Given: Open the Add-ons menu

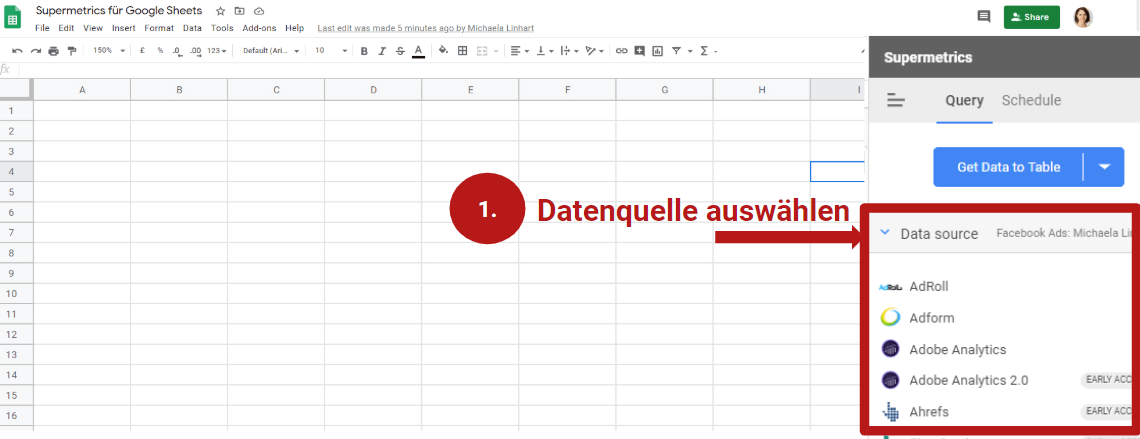Looking at the screenshot, I should coord(259,28).
